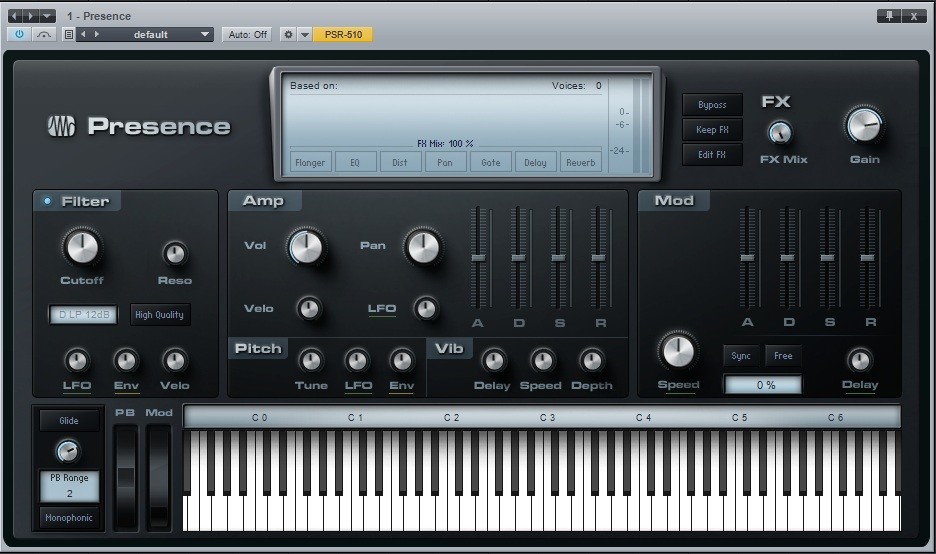This screenshot has width=936, height=554.
Task: Select next preset arrow next to default
Action: point(97,35)
